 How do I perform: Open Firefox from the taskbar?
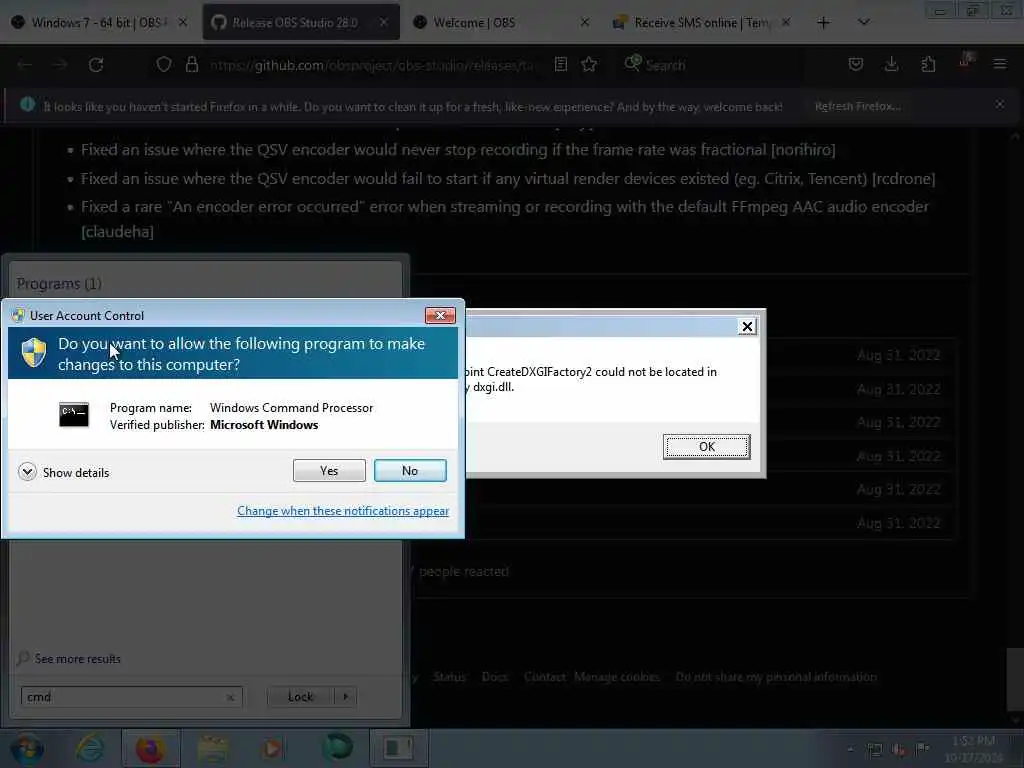(151, 748)
